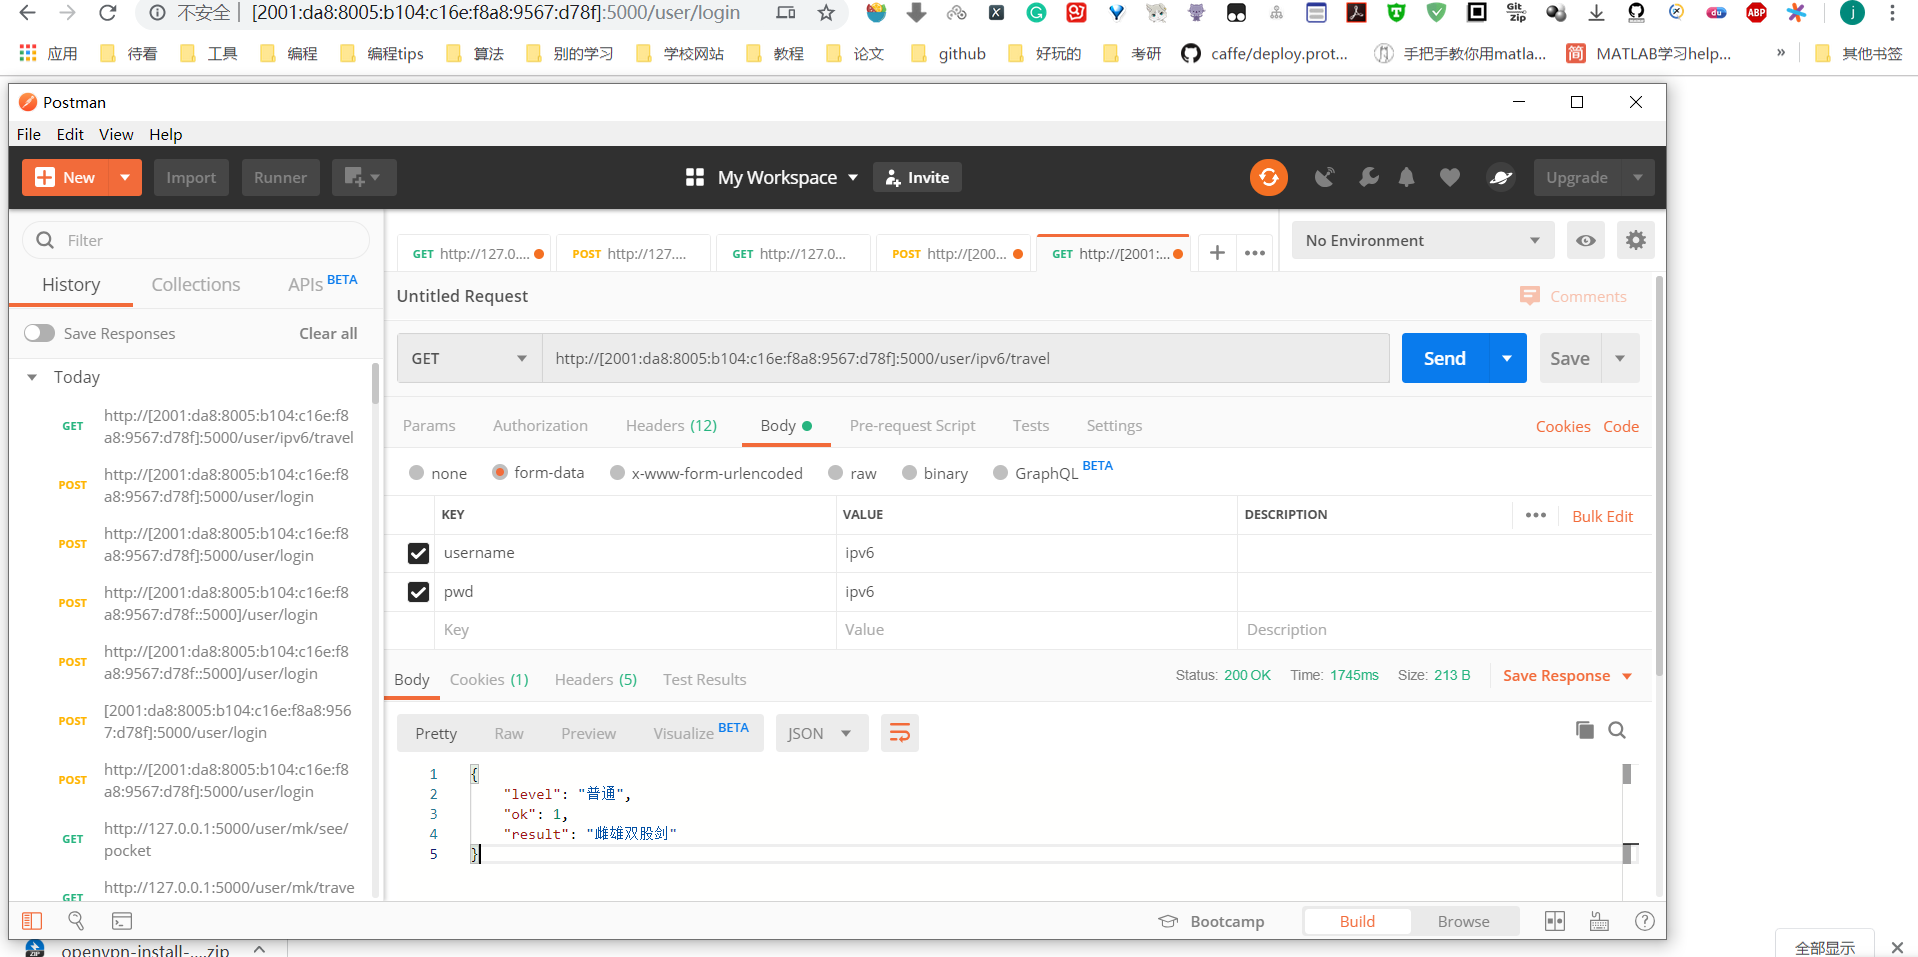Open the GET method dropdown
1918x957 pixels.
click(x=467, y=357)
